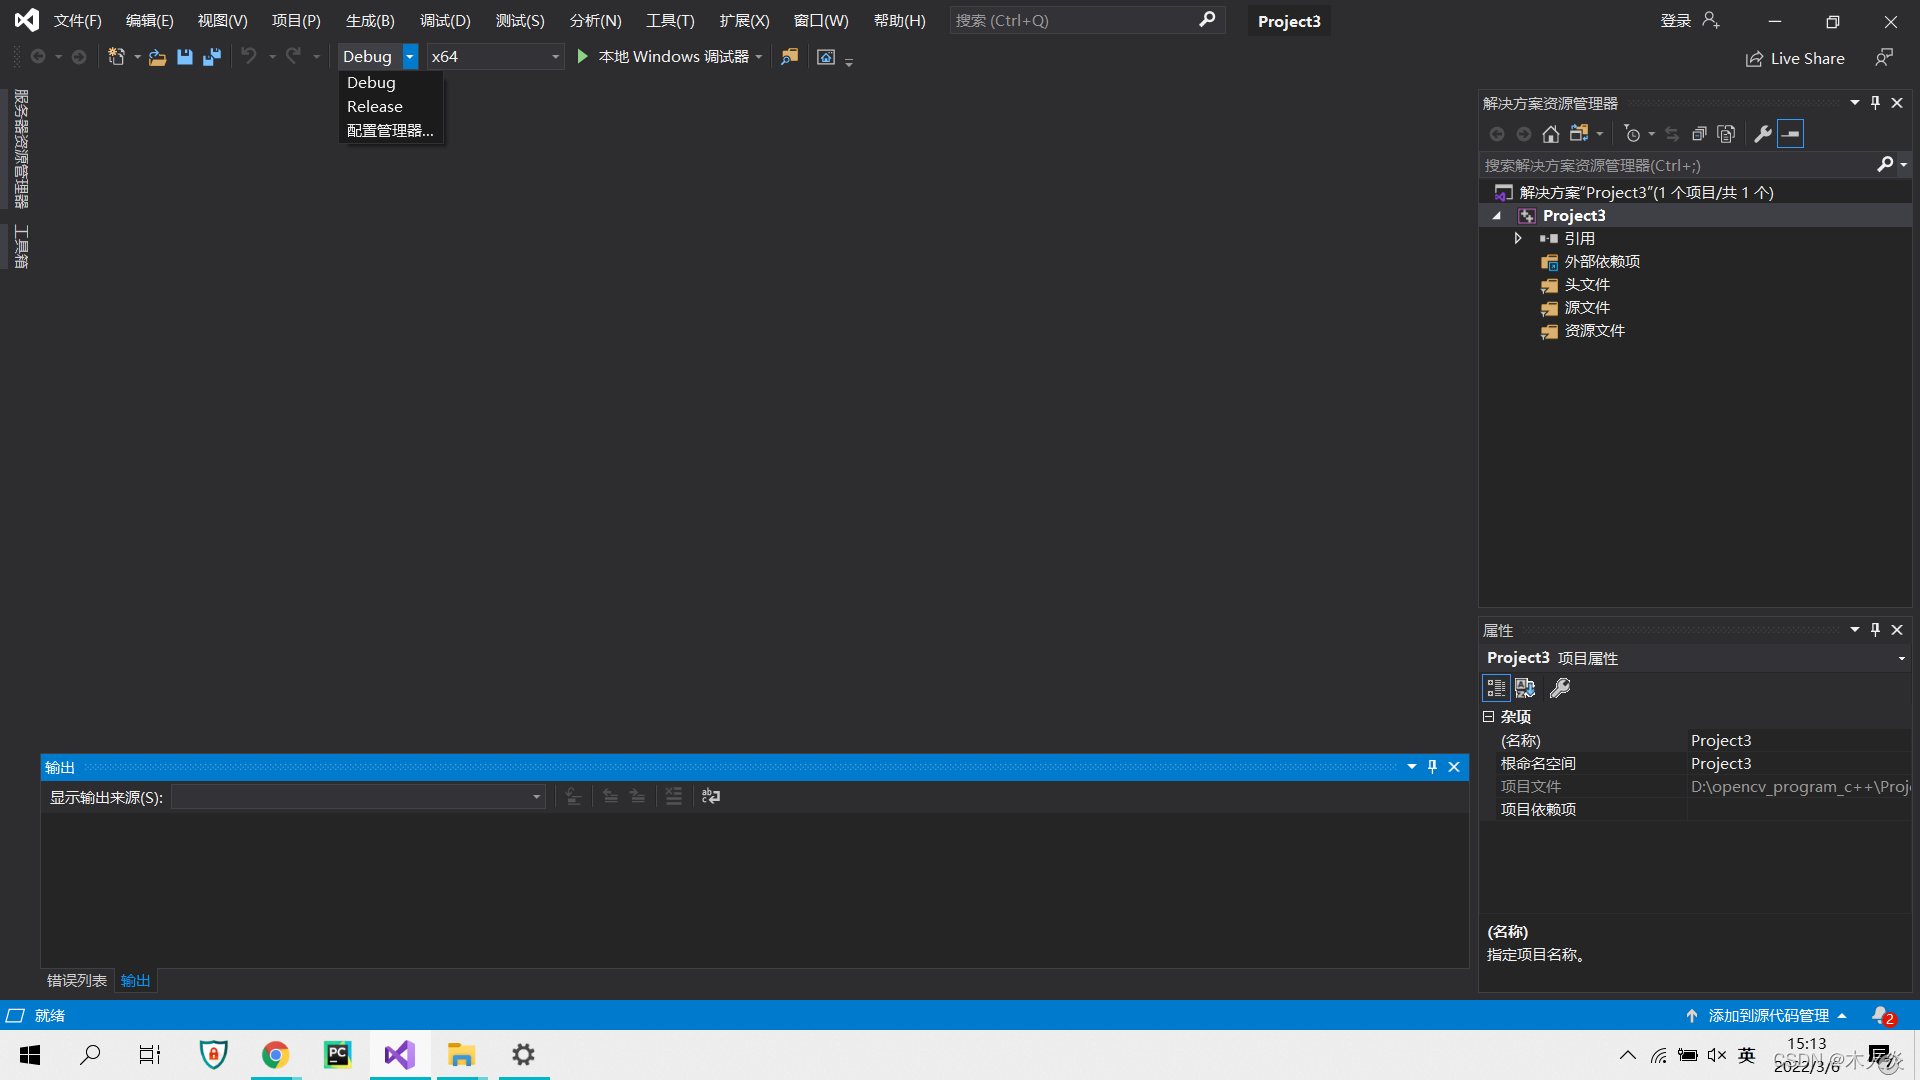Screen dimensions: 1920x1080
Task: Switch to the 错误列表 tab
Action: 75,980
